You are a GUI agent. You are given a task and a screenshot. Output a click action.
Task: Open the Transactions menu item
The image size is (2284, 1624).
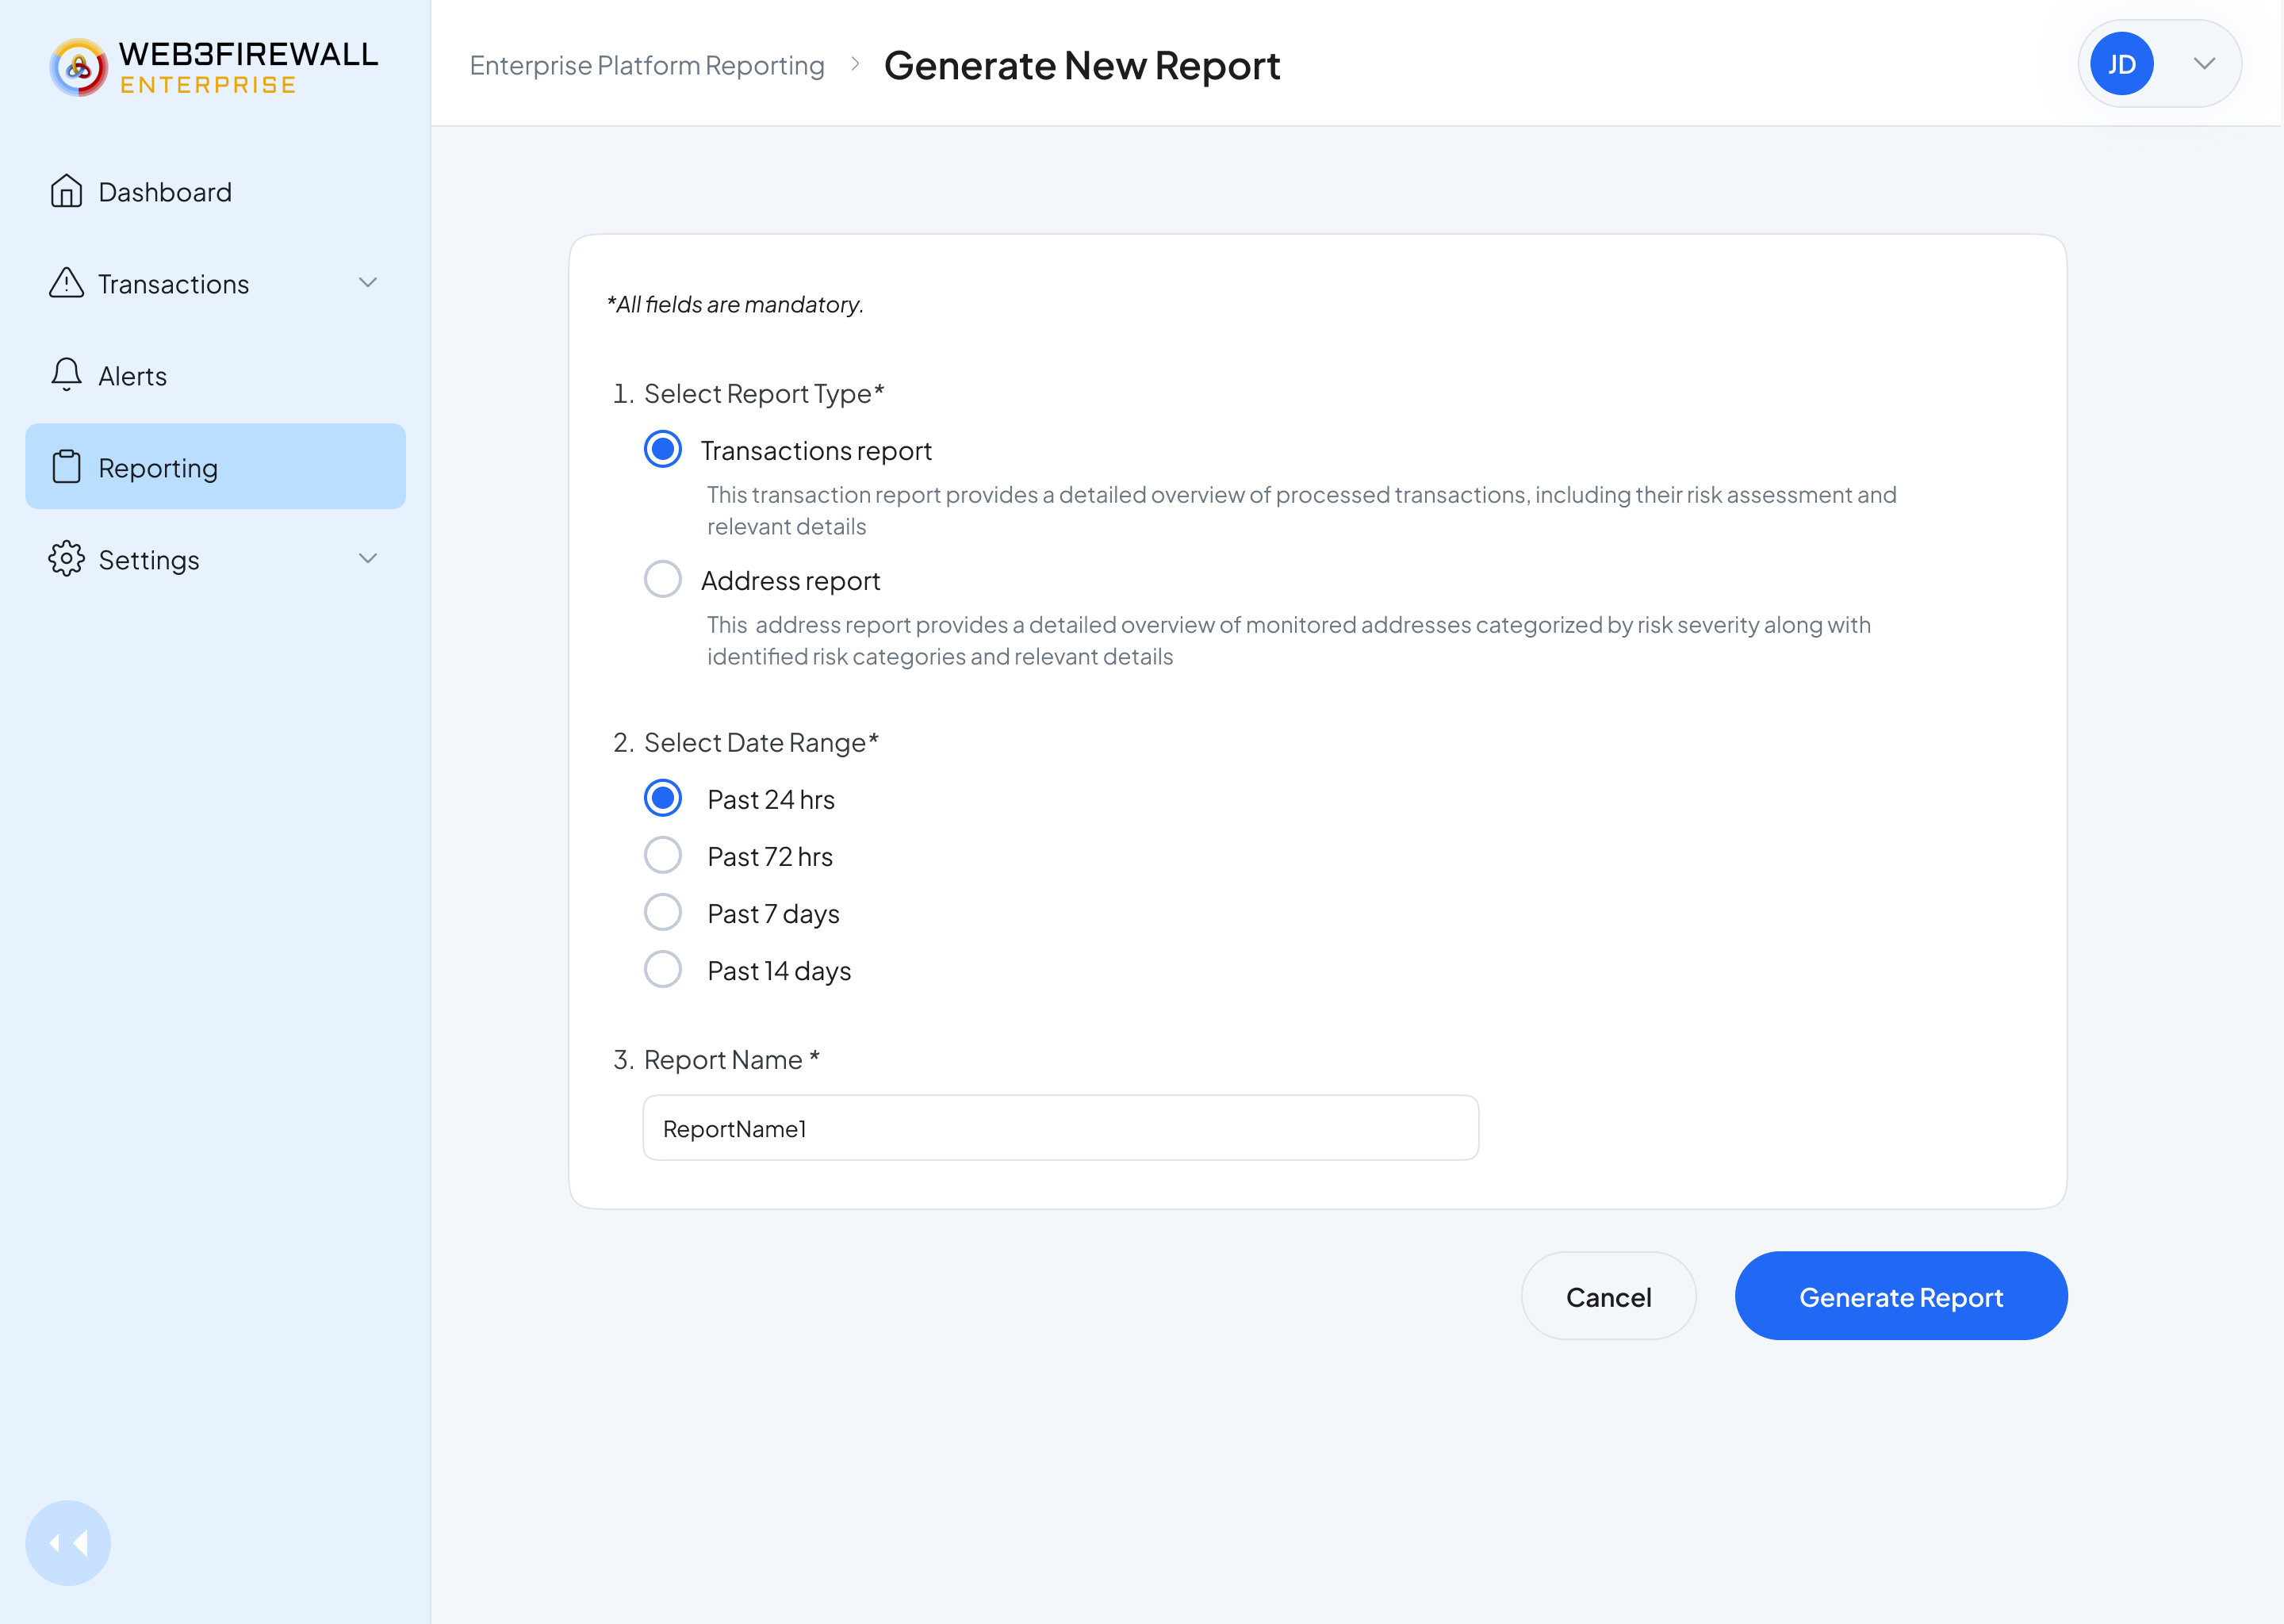215,283
